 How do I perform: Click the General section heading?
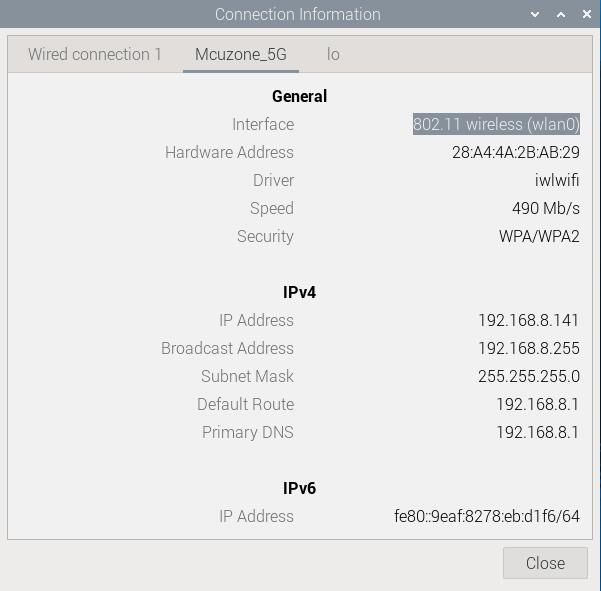299,96
